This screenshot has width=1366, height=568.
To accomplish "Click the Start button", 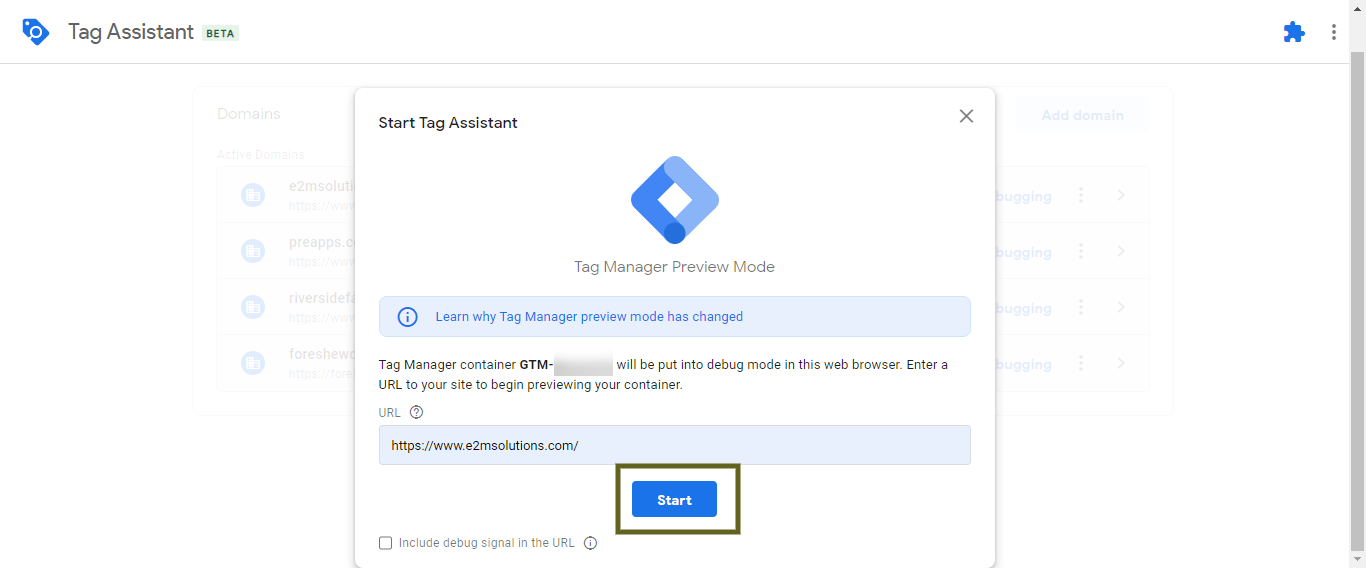I will (x=674, y=499).
